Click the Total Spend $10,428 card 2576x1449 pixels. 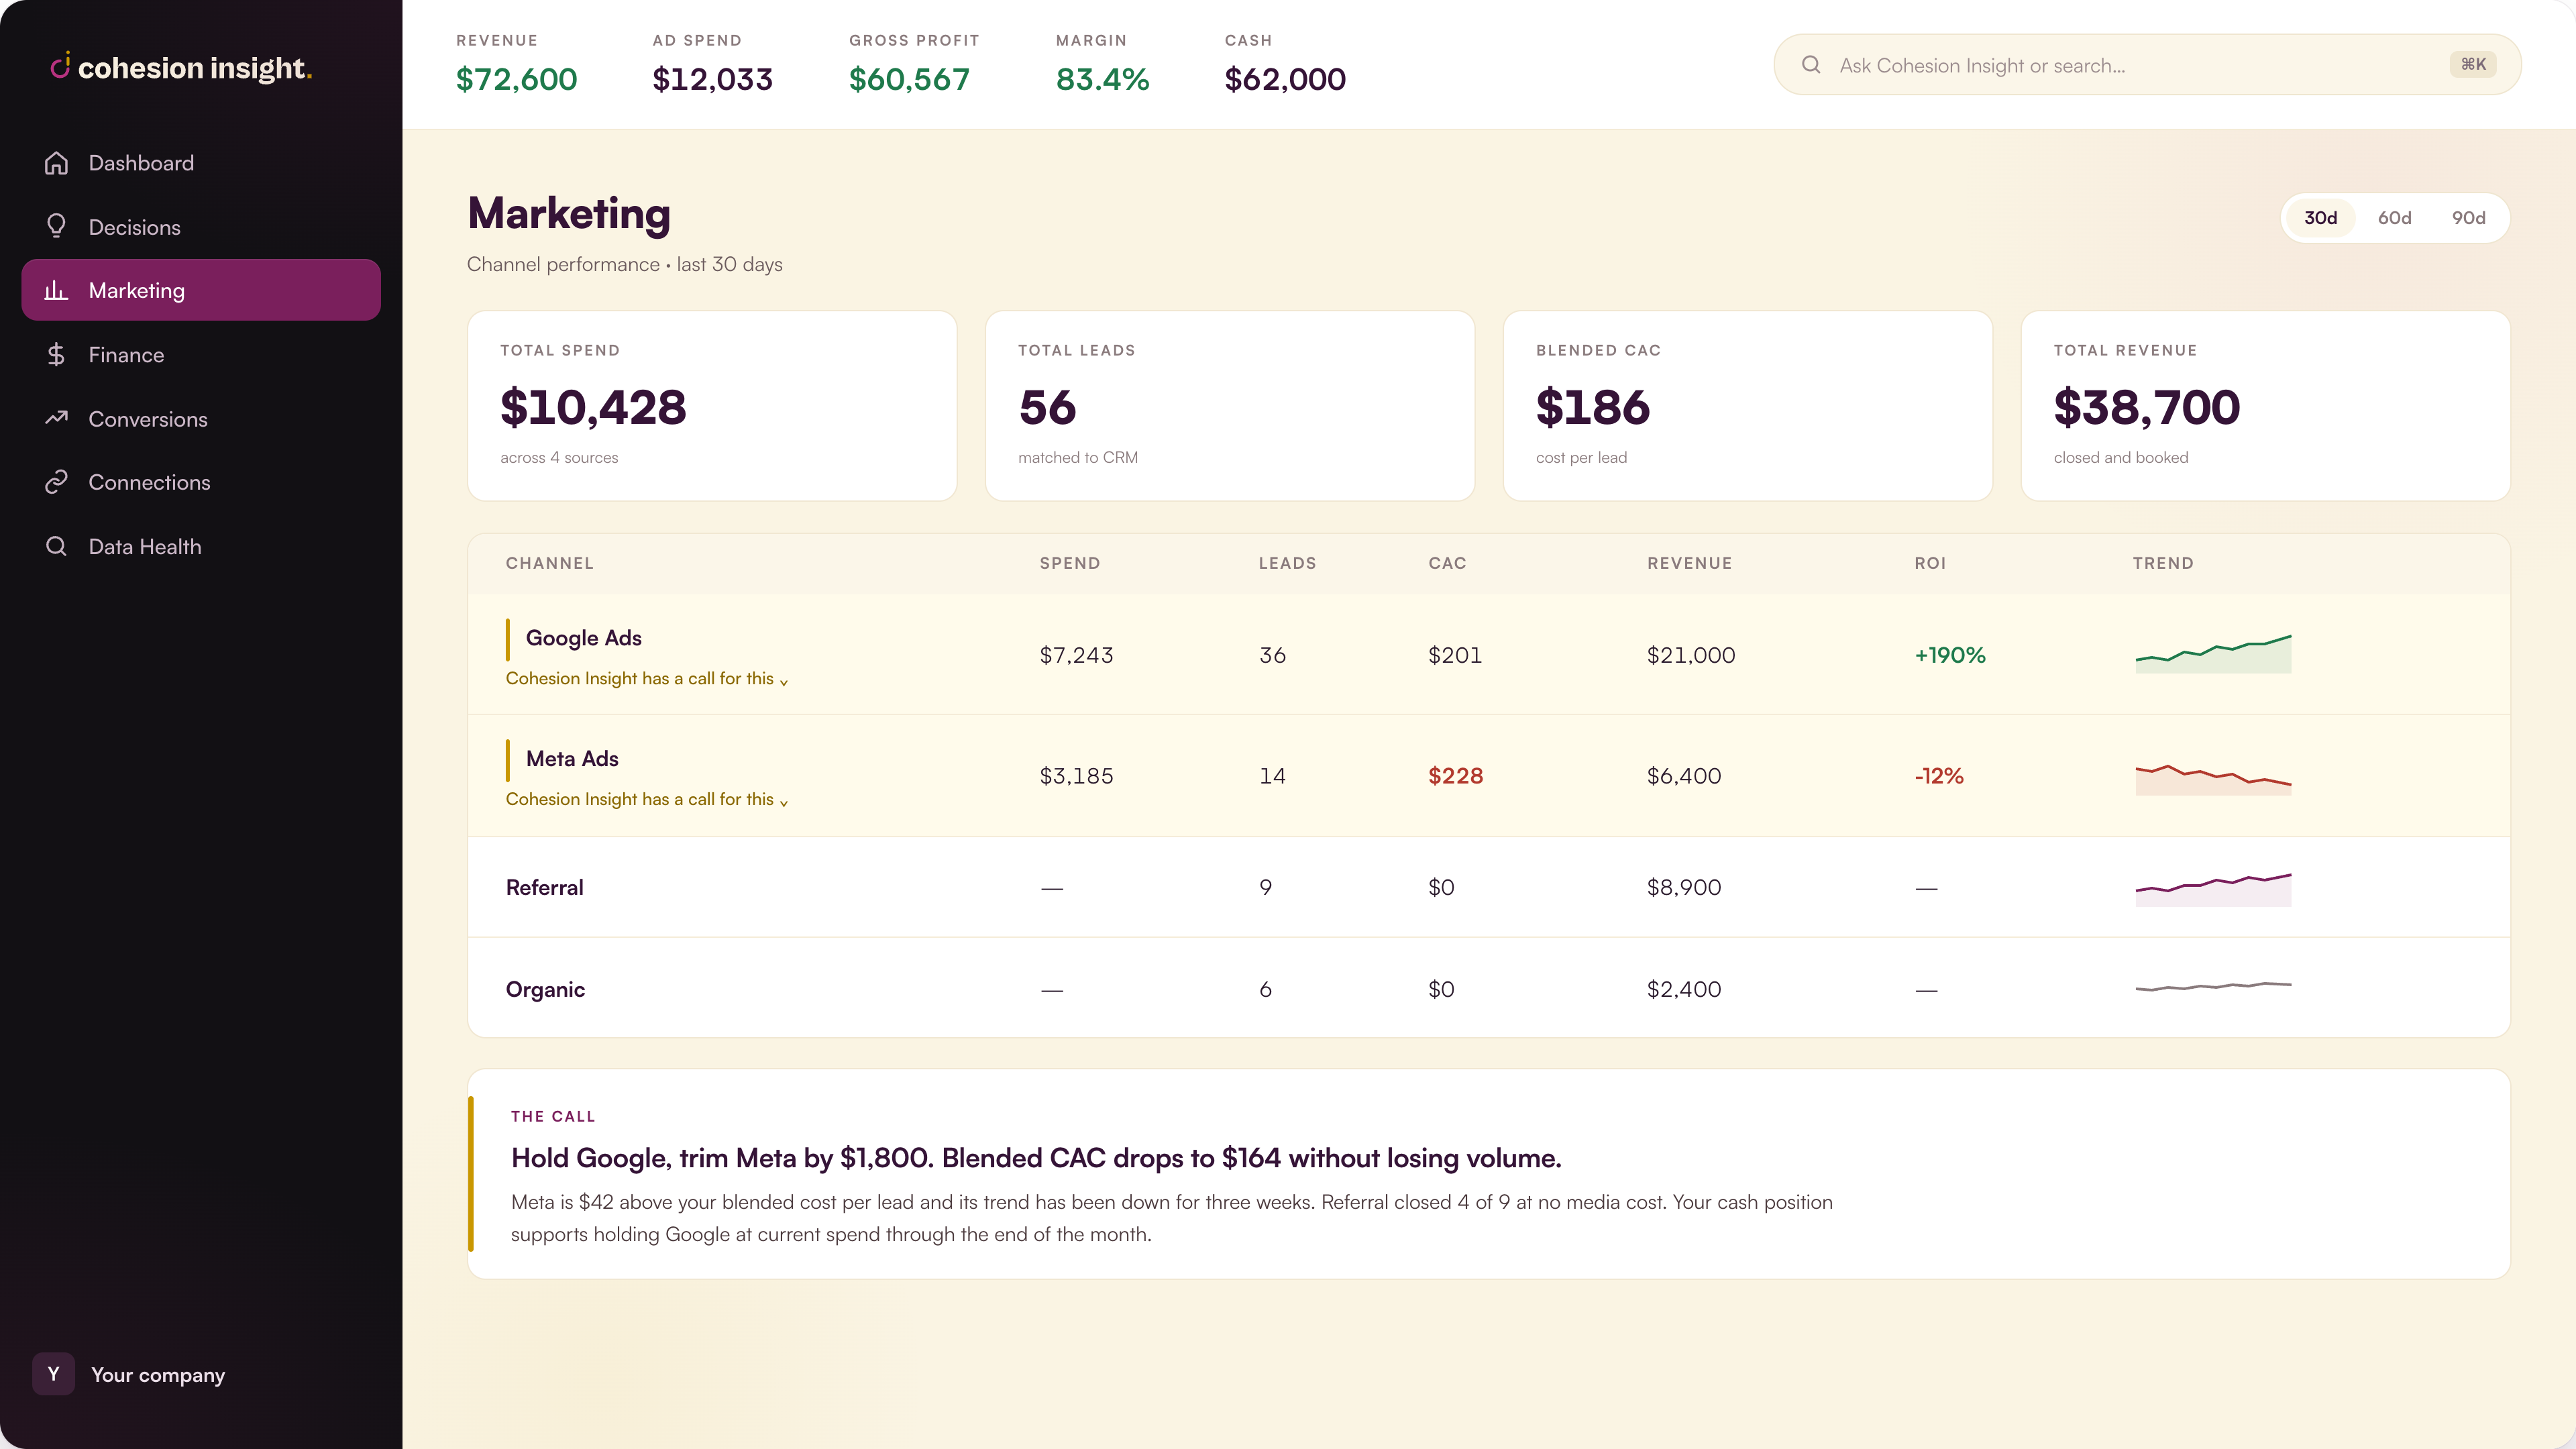(712, 405)
